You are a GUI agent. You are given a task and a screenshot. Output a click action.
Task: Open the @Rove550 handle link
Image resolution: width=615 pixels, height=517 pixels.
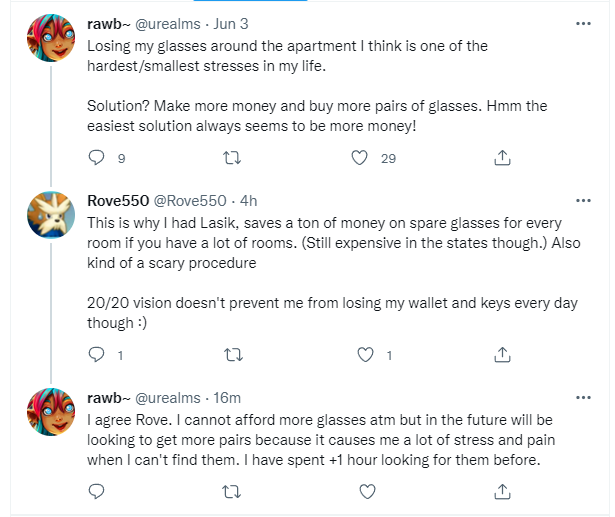point(190,201)
